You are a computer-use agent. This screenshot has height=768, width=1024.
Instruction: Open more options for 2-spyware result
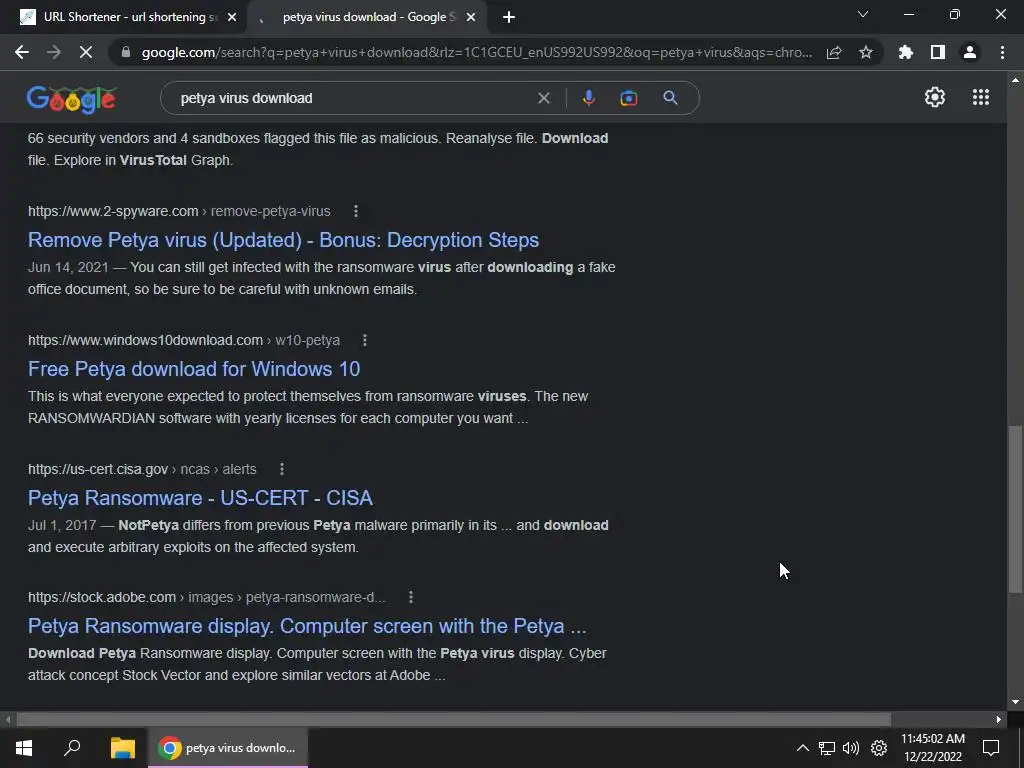[x=356, y=211]
